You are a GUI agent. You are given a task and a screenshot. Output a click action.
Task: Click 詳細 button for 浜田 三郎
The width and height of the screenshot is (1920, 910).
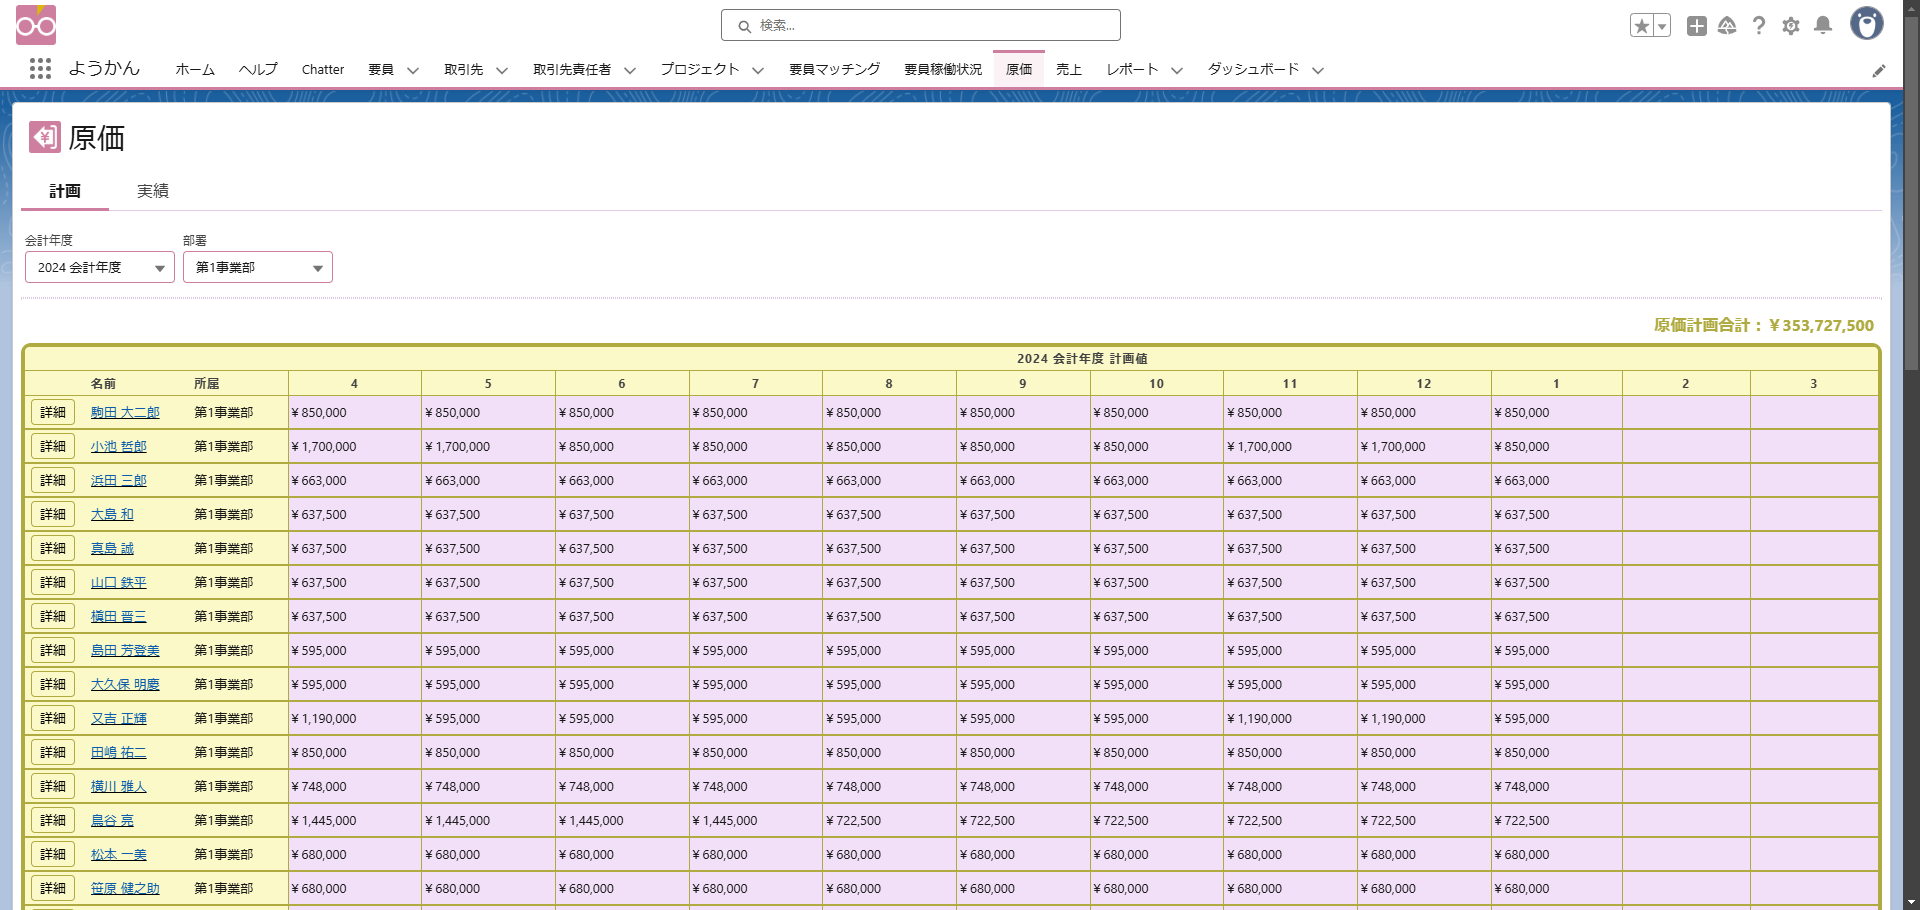pos(53,480)
